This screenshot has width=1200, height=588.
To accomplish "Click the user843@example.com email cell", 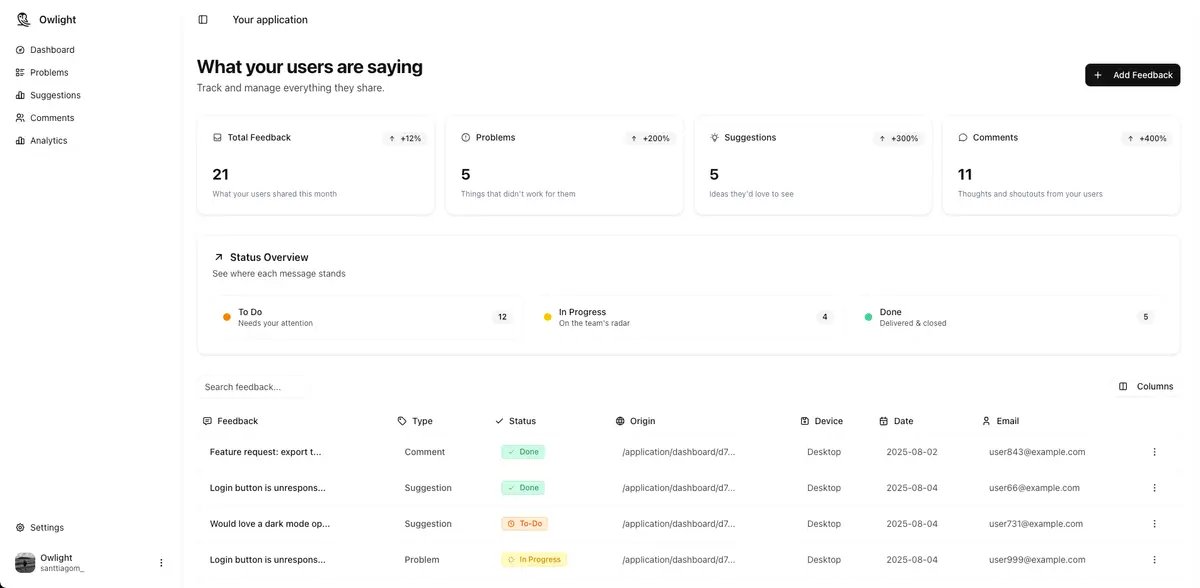I will 1037,452.
